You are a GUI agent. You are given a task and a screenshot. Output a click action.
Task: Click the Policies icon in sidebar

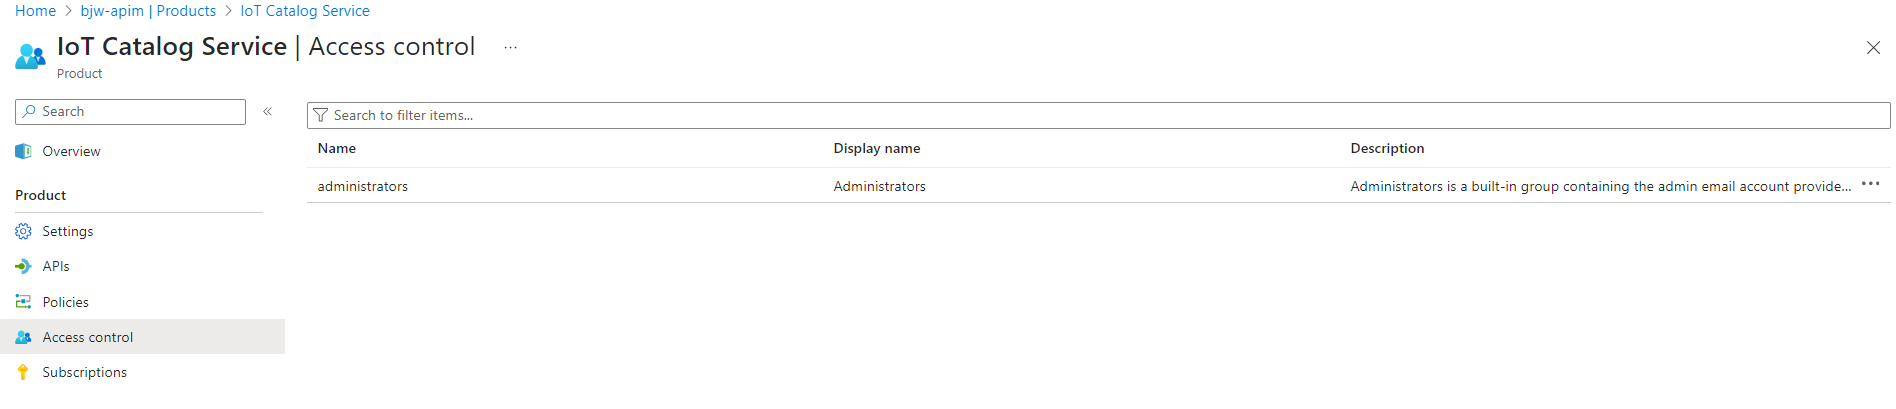point(23,302)
